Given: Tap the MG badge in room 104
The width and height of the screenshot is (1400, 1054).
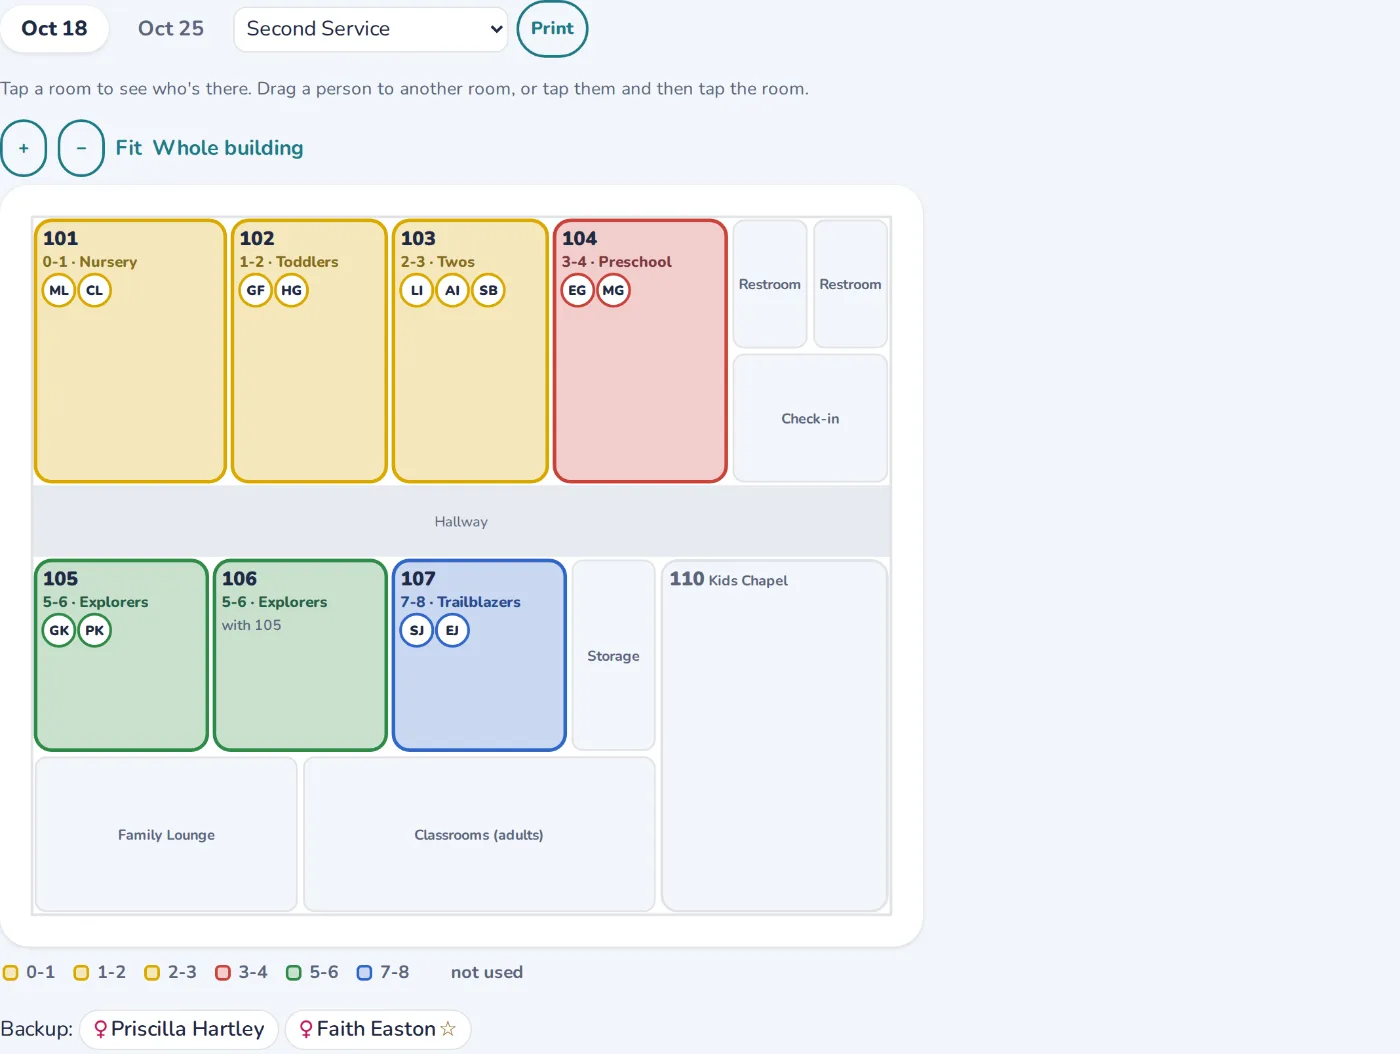Looking at the screenshot, I should 614,291.
